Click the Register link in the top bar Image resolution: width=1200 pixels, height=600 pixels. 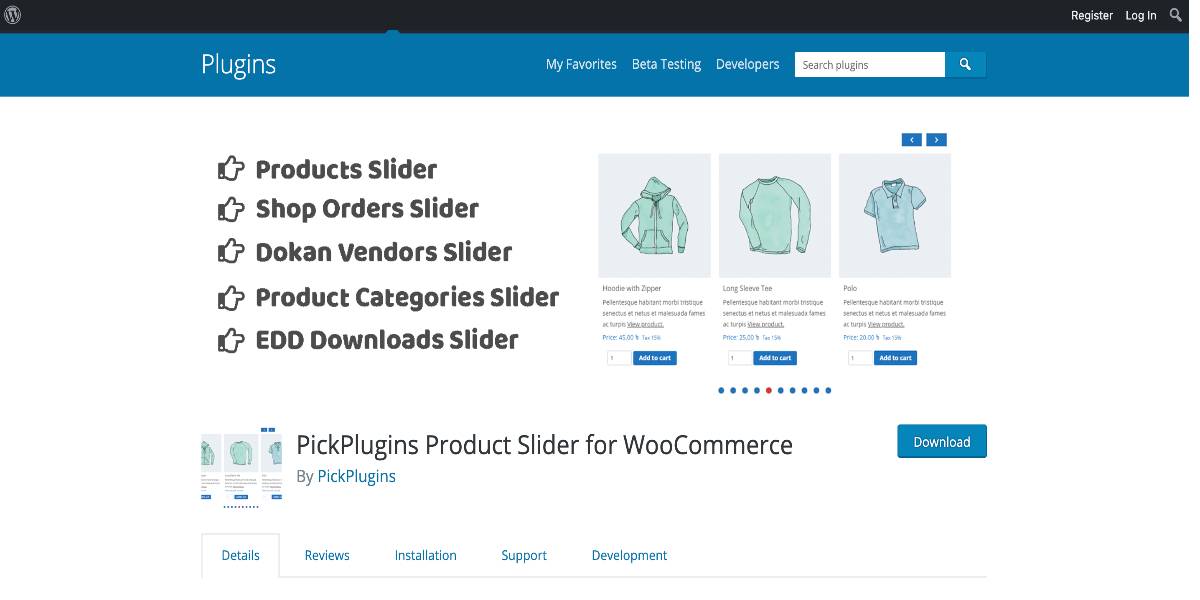(1092, 15)
